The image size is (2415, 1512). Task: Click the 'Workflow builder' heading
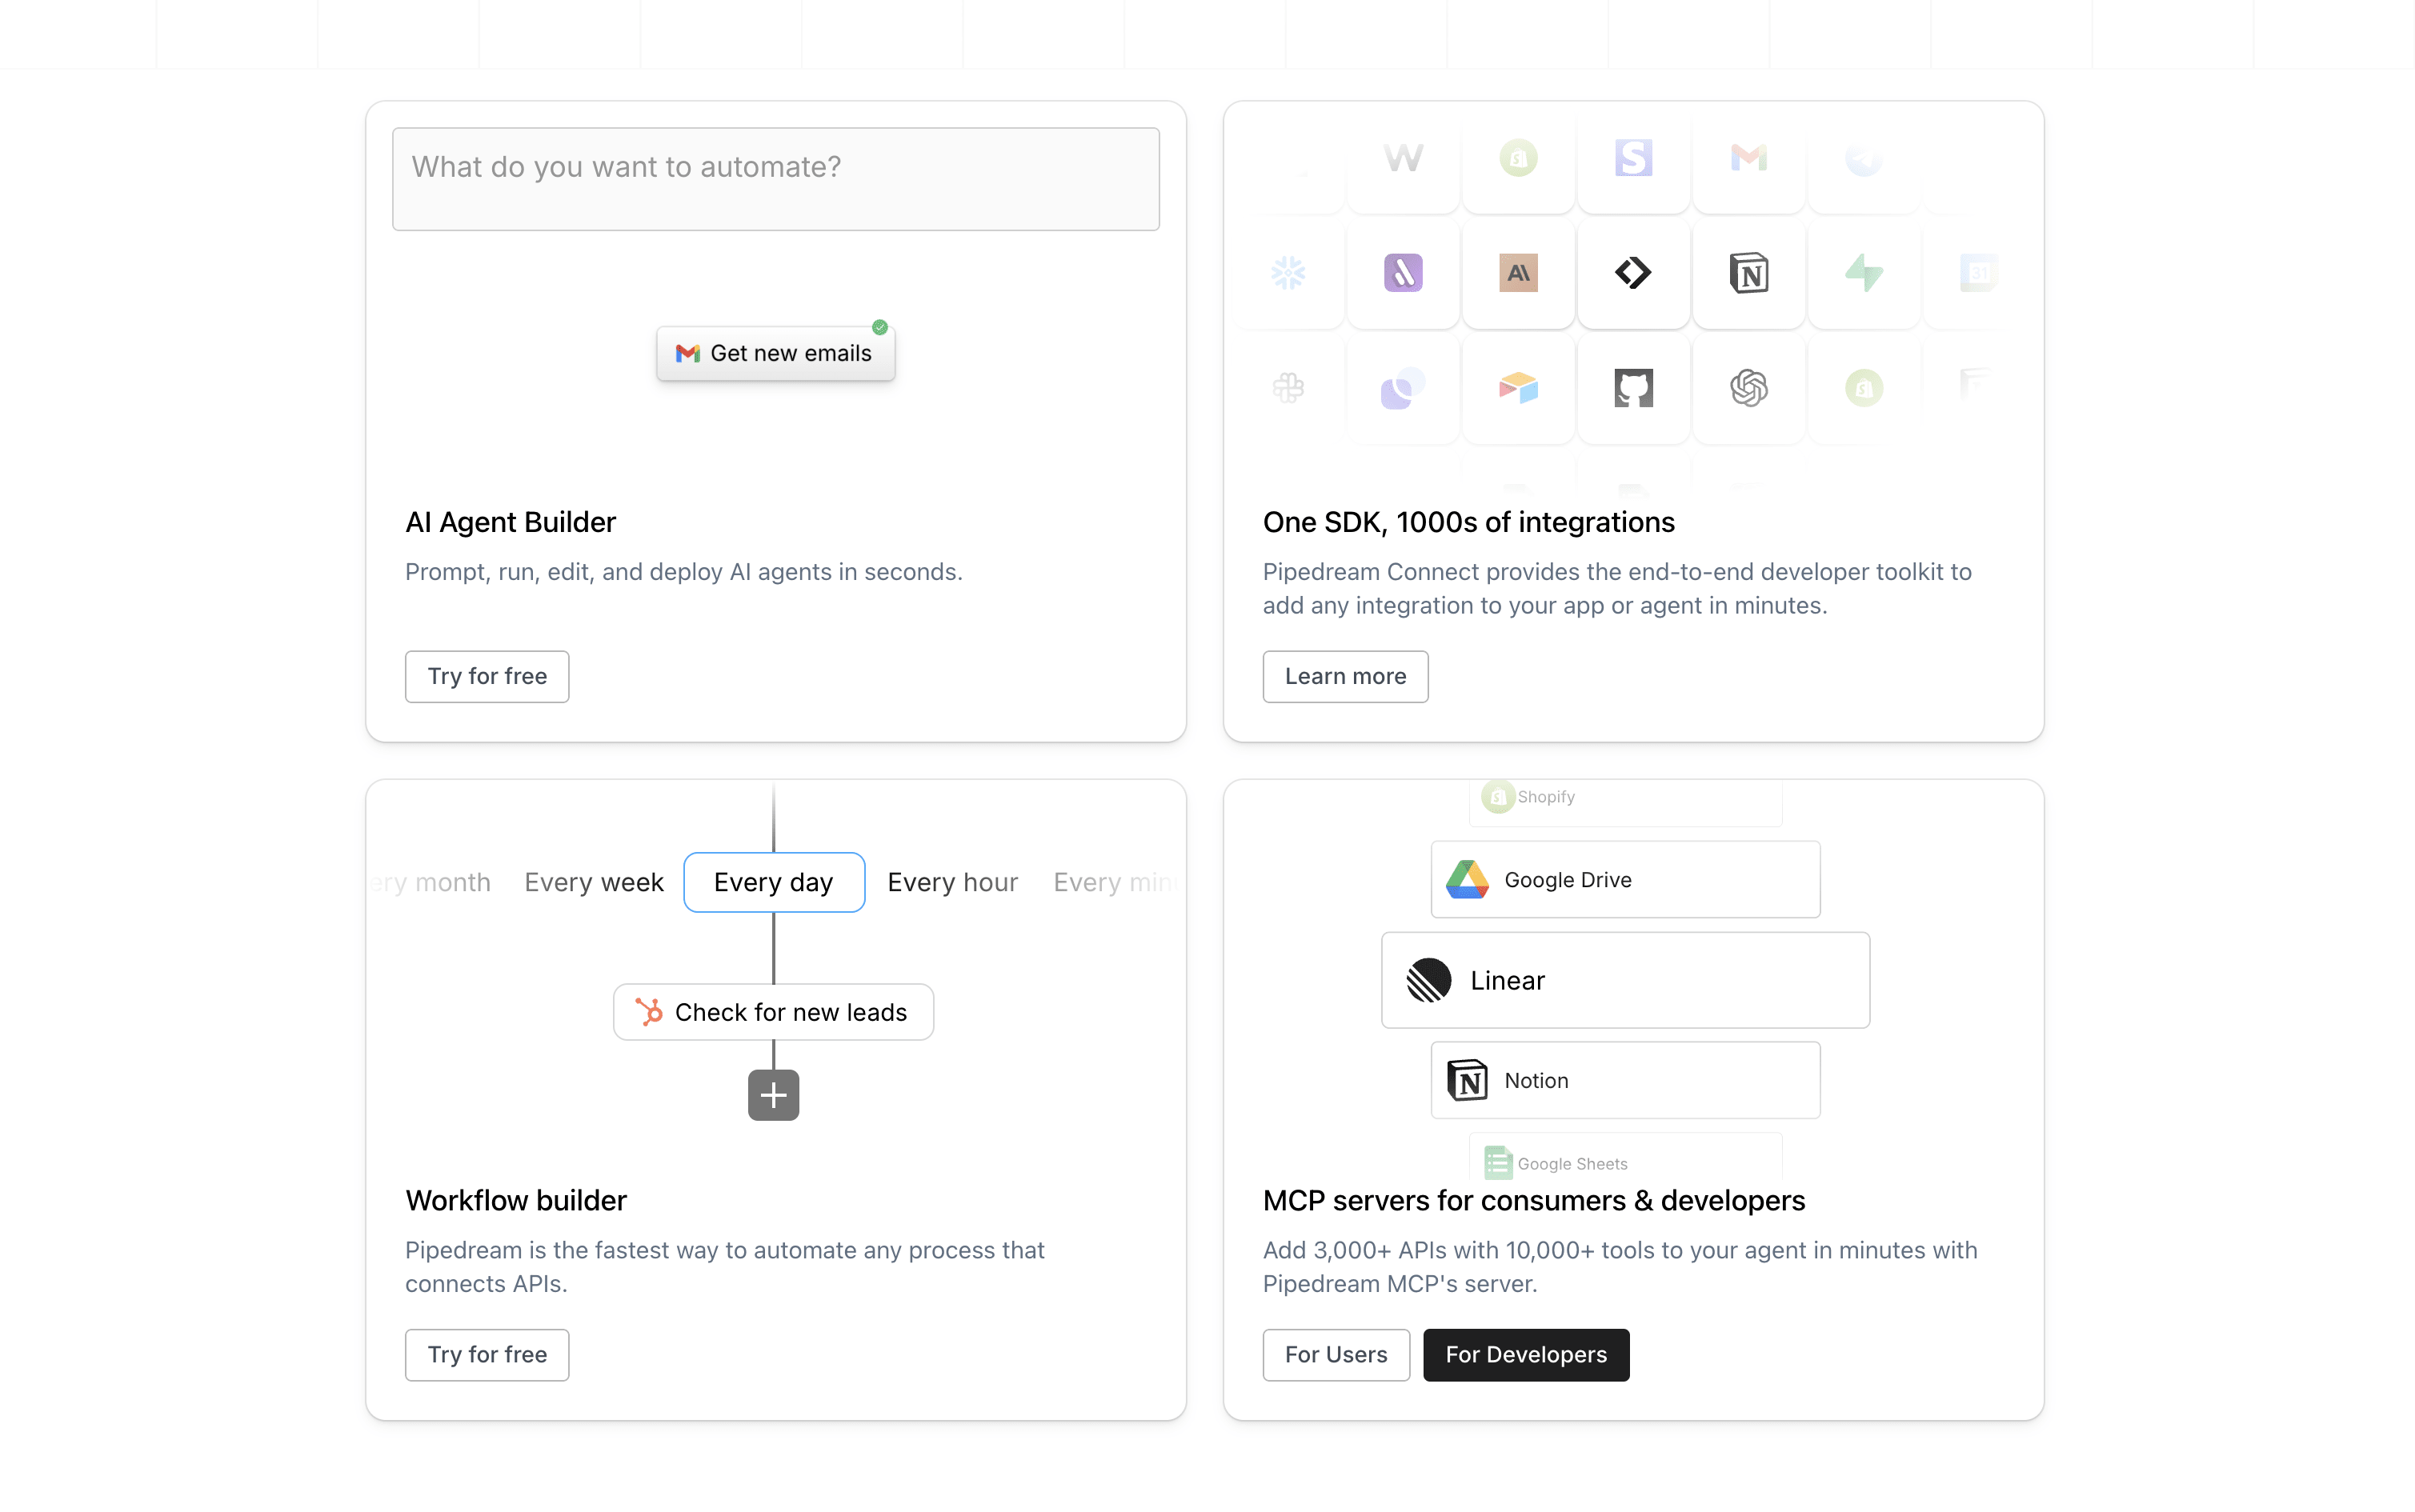point(516,1200)
